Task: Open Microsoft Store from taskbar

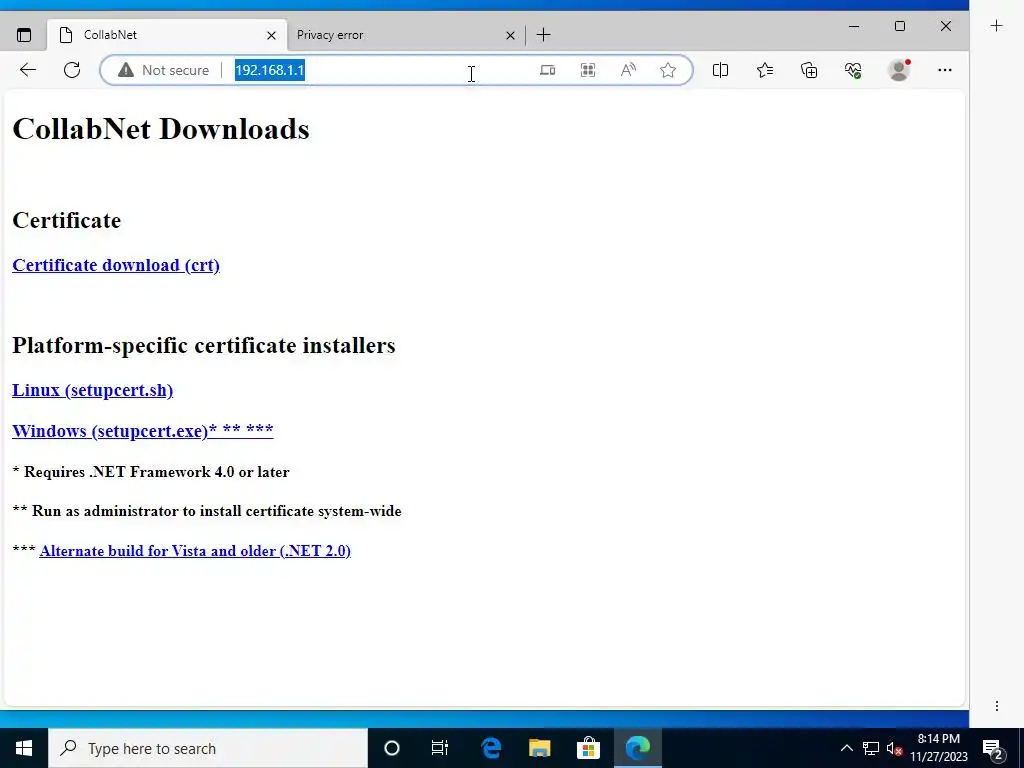Action: pos(588,748)
